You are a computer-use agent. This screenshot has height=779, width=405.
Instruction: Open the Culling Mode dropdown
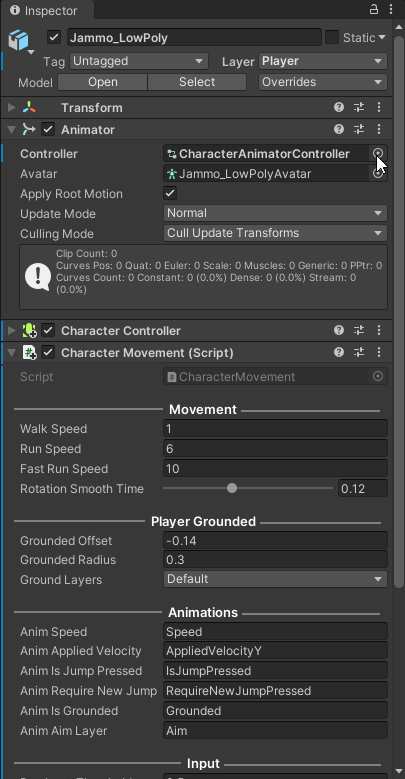tap(275, 233)
